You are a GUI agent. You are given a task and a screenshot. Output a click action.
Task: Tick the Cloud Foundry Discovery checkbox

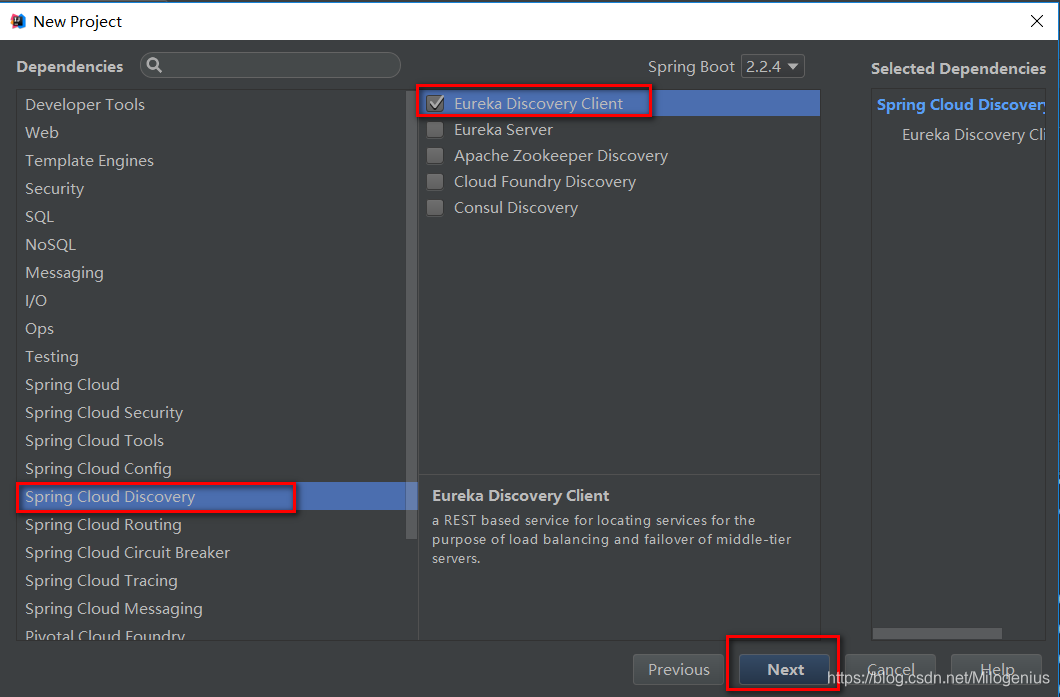tap(435, 182)
